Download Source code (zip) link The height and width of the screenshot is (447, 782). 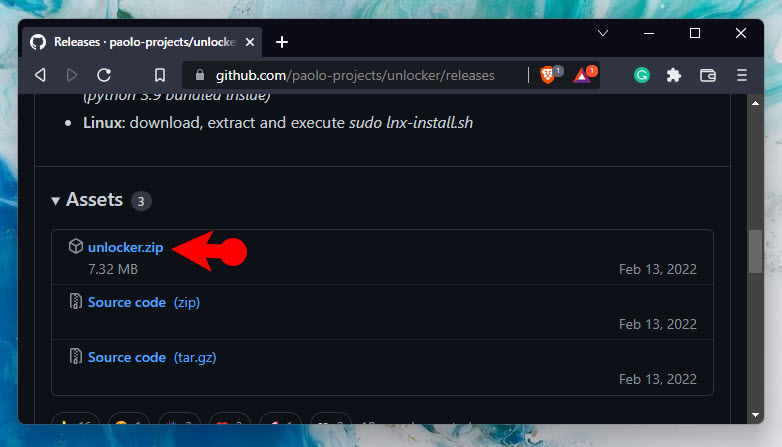pos(144,302)
